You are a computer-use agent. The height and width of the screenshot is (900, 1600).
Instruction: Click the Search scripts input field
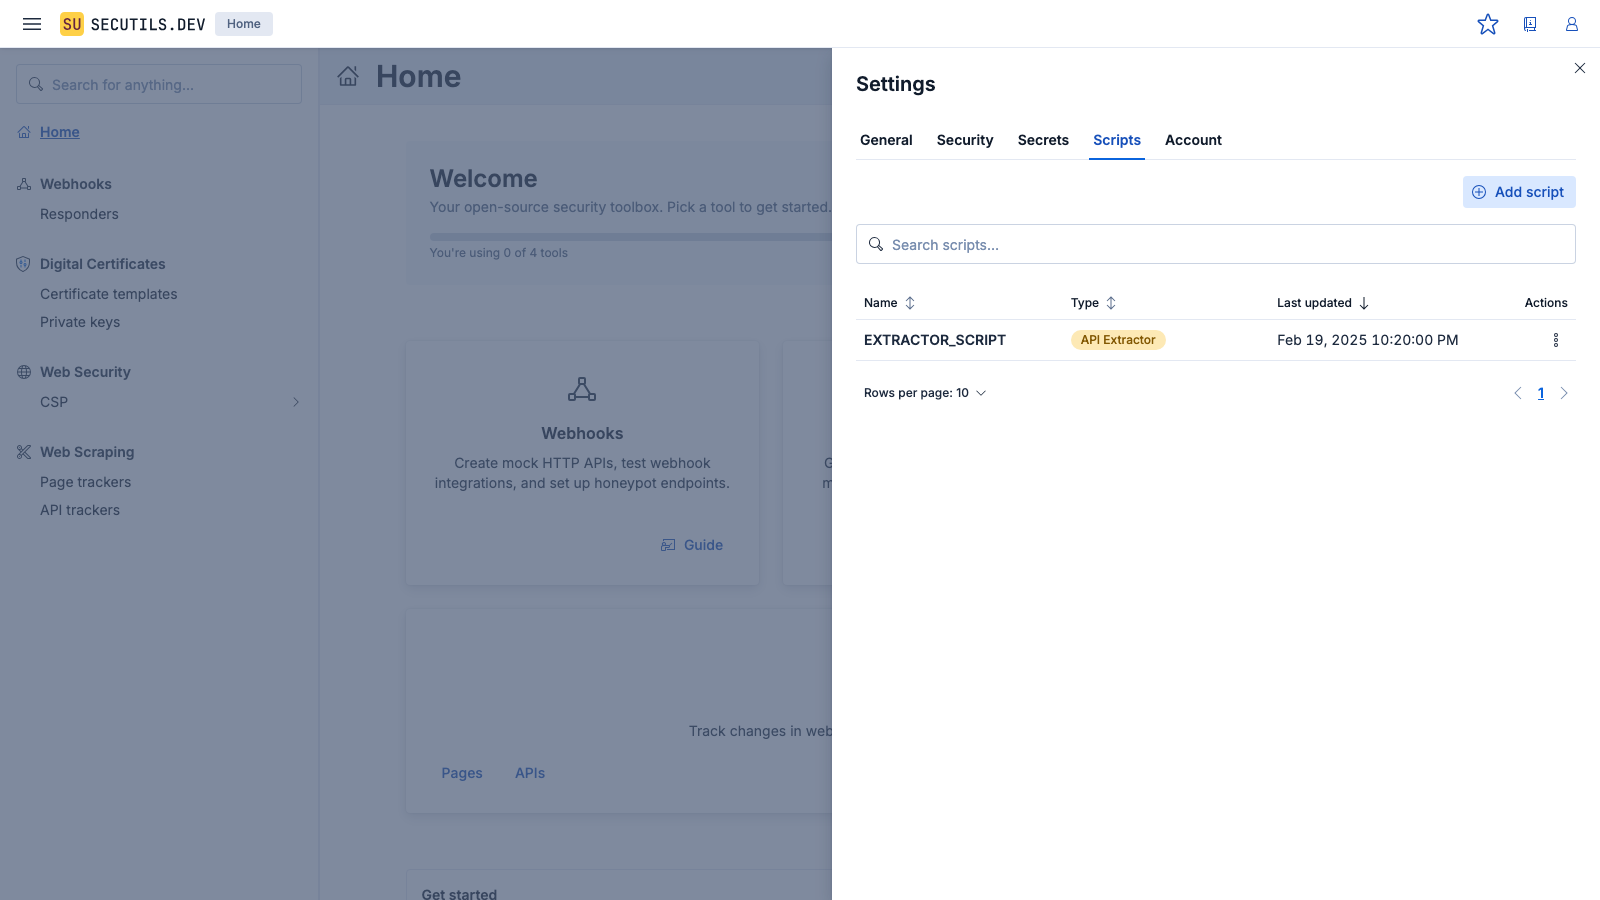pyautogui.click(x=1215, y=245)
